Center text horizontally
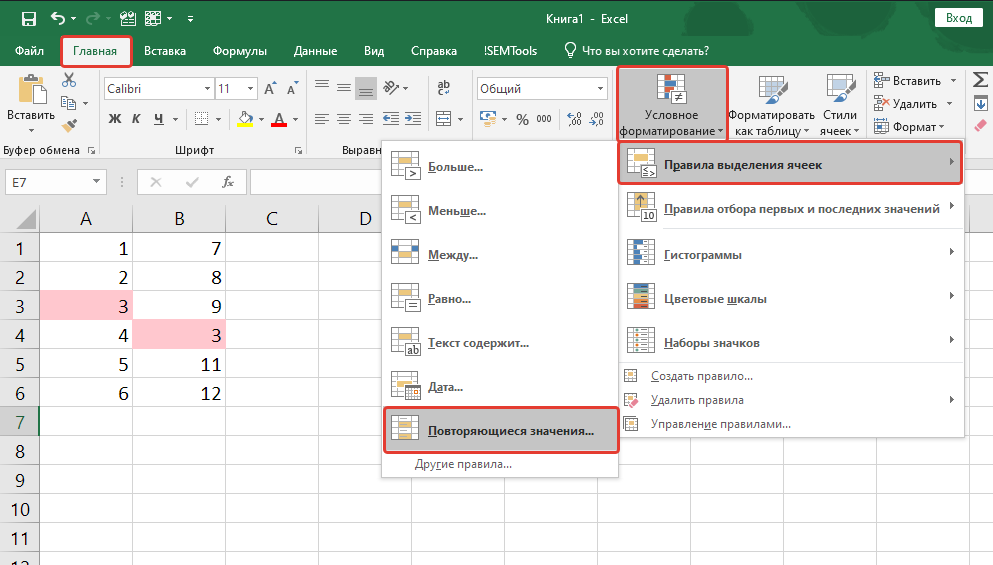Image resolution: width=993 pixels, height=565 pixels. pyautogui.click(x=344, y=118)
